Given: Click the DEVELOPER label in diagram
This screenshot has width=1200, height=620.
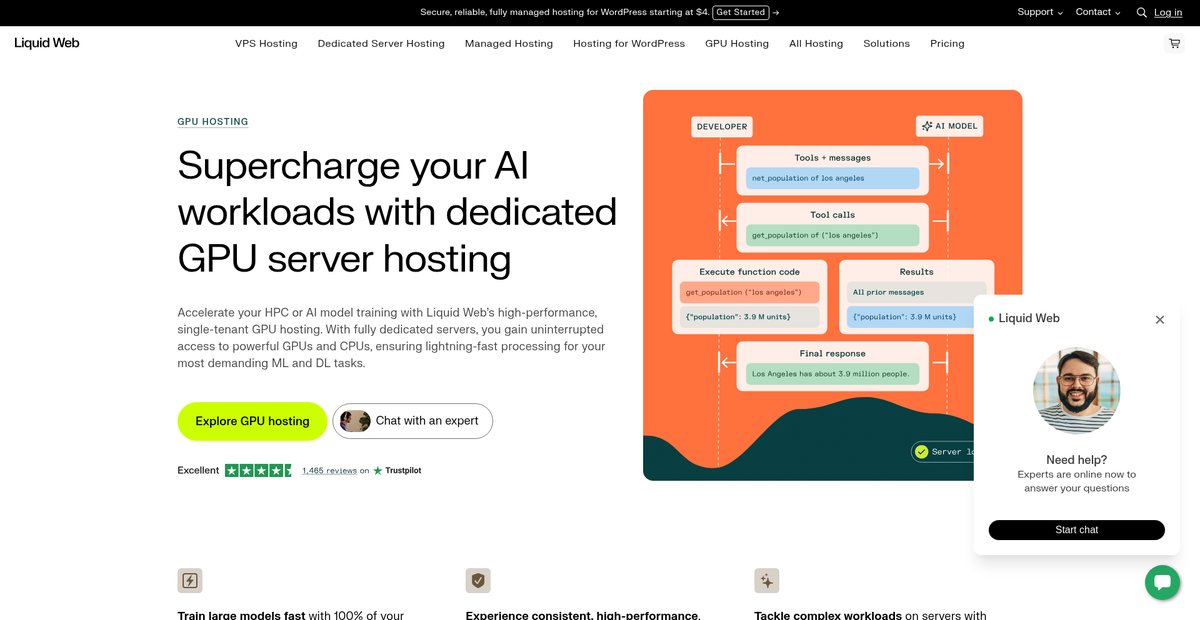Looking at the screenshot, I should pos(721,126).
